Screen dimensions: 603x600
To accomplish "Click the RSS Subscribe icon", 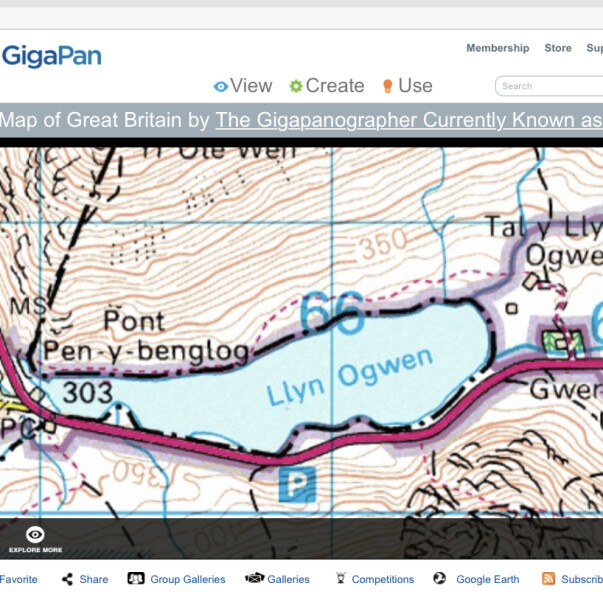I will point(548,578).
